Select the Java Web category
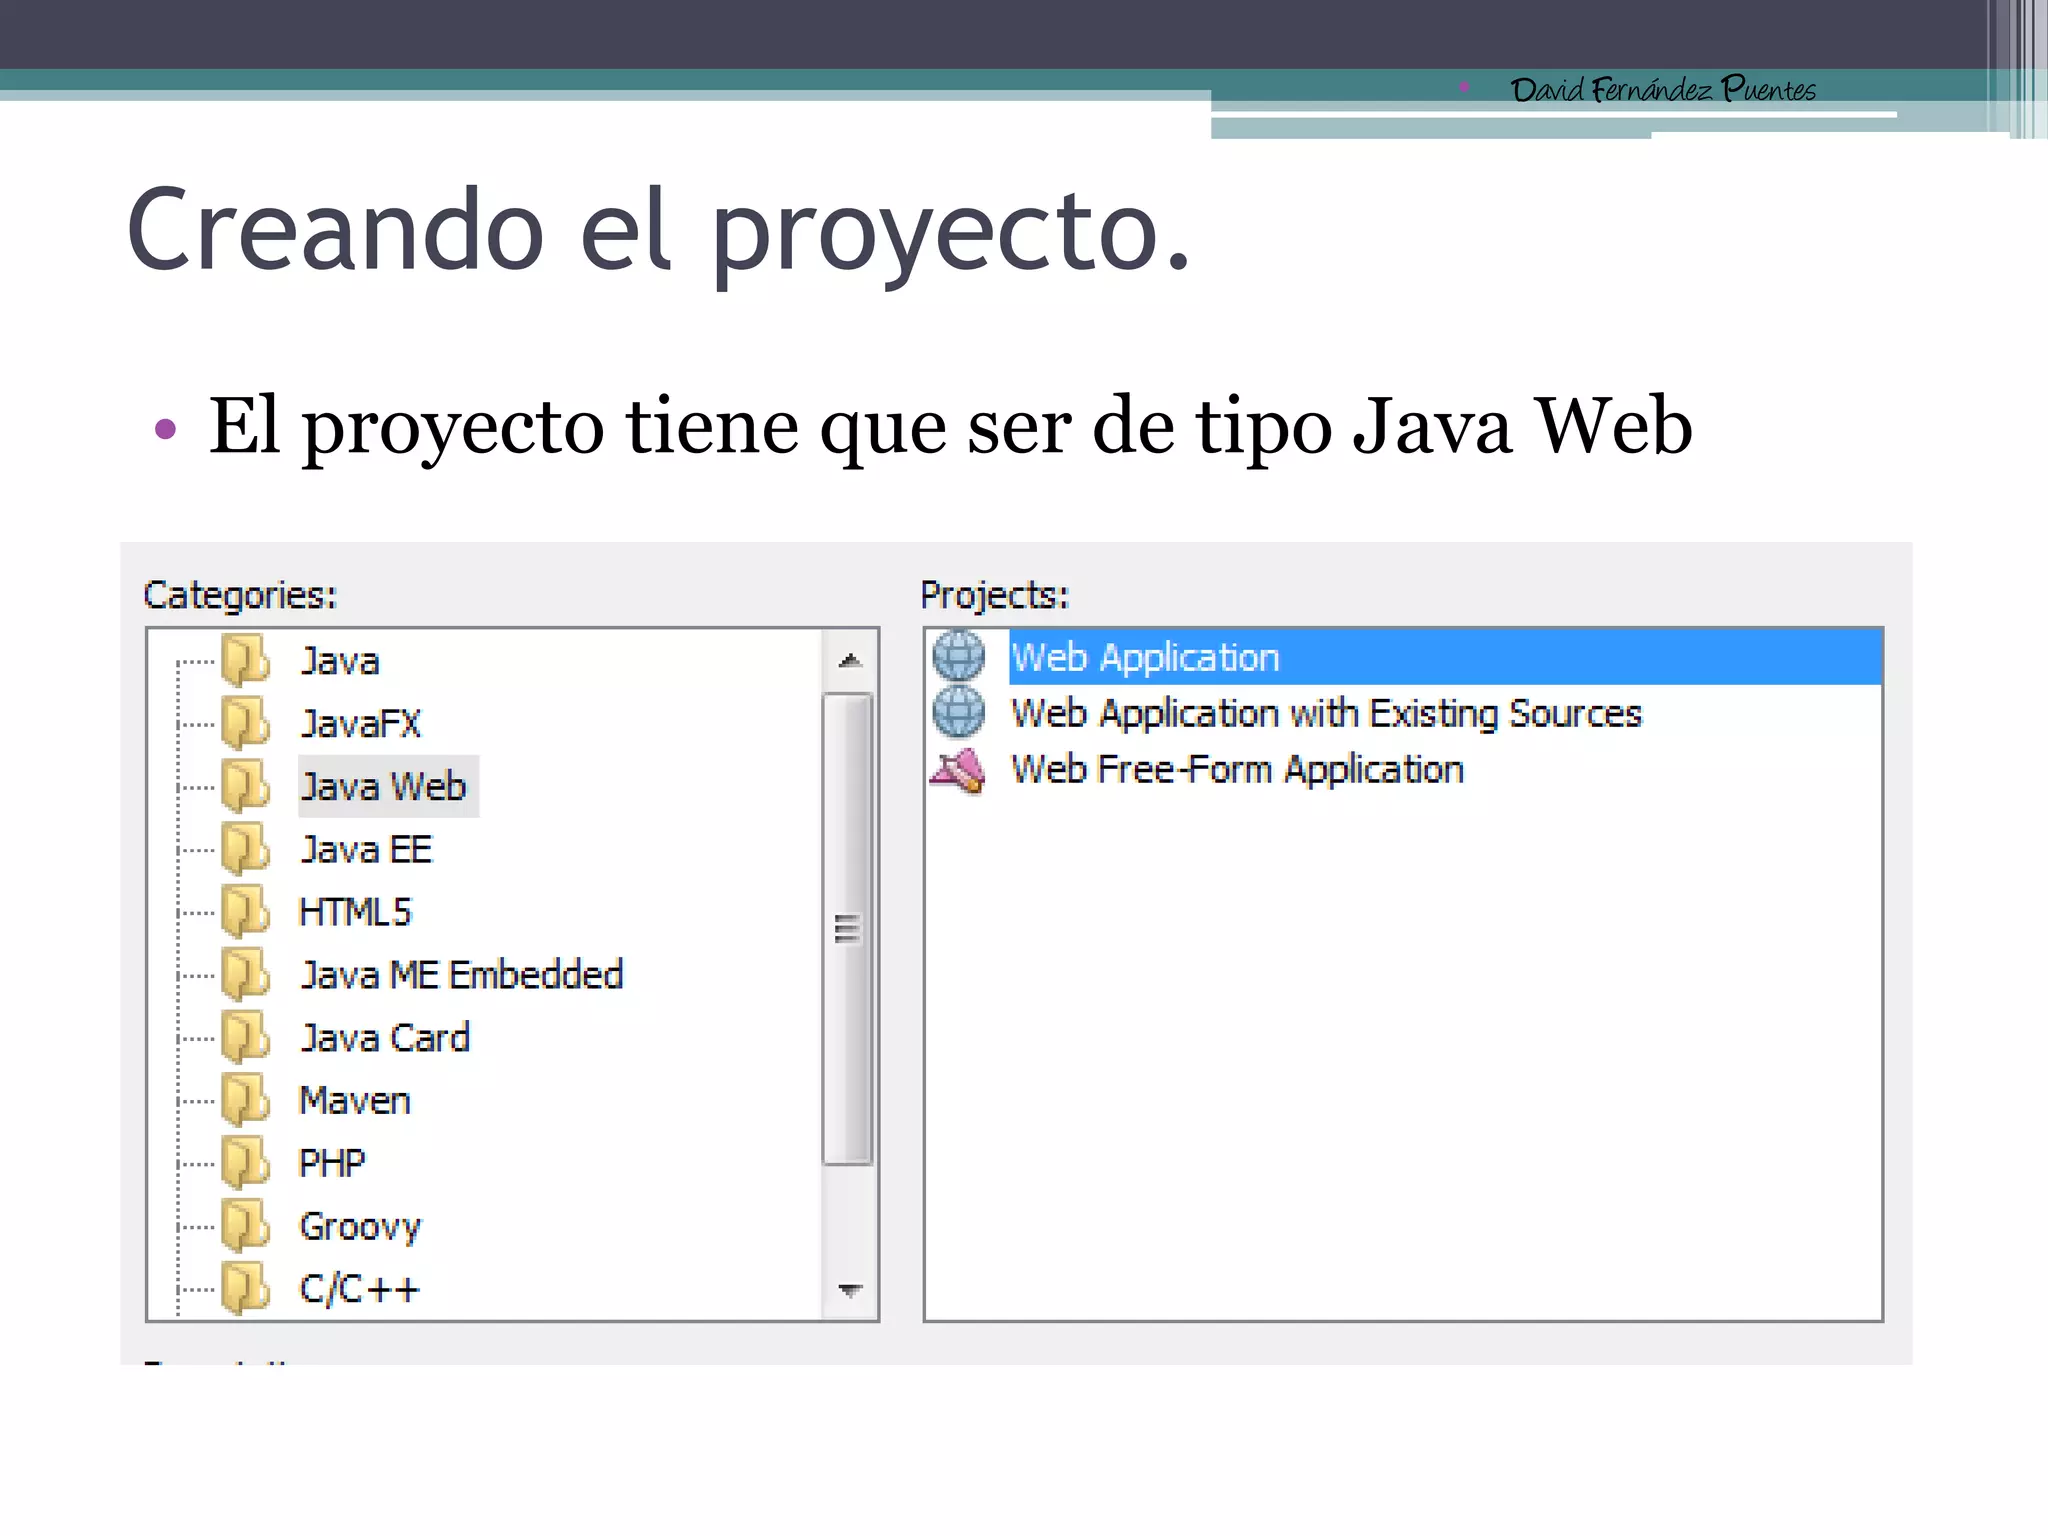The width and height of the screenshot is (2048, 1536). [x=384, y=787]
